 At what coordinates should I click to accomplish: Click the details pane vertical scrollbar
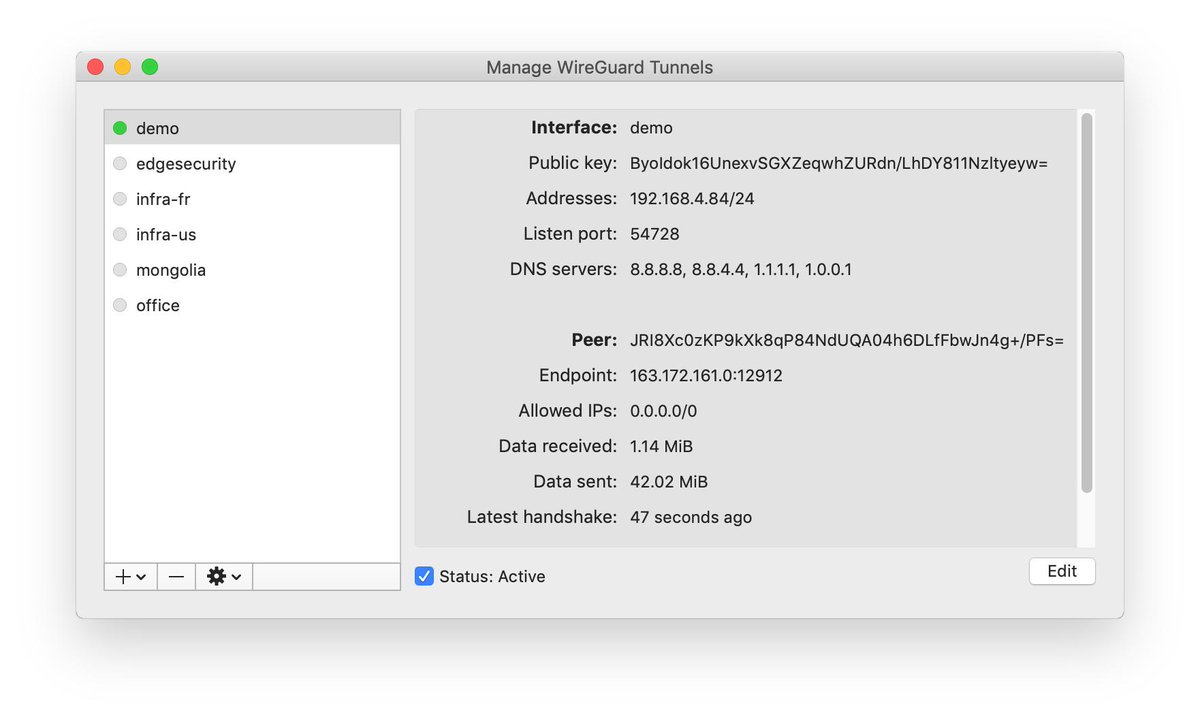(1087, 303)
